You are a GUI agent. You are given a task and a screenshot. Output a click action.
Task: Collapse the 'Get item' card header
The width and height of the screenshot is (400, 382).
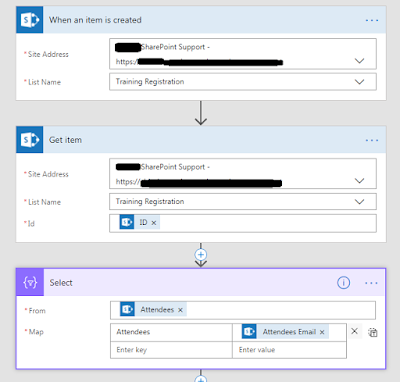[x=201, y=140]
